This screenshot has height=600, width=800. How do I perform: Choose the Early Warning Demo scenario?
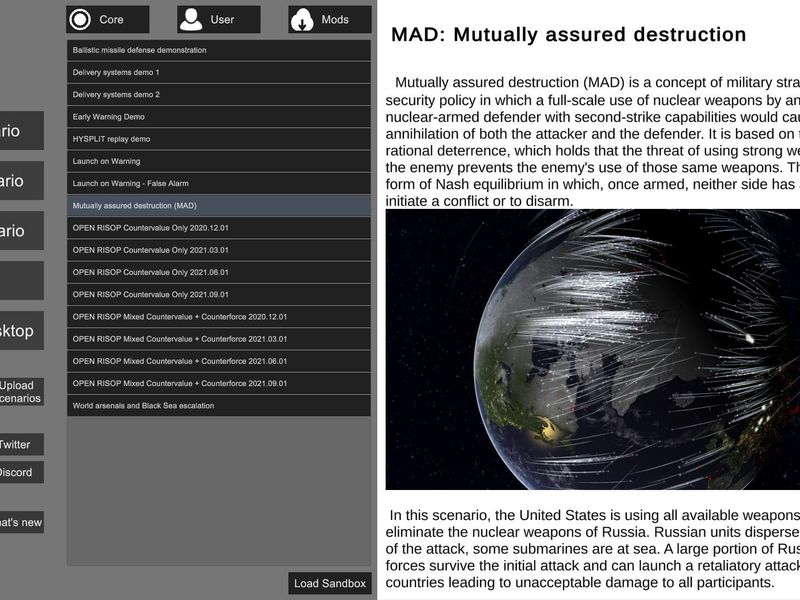point(219,117)
